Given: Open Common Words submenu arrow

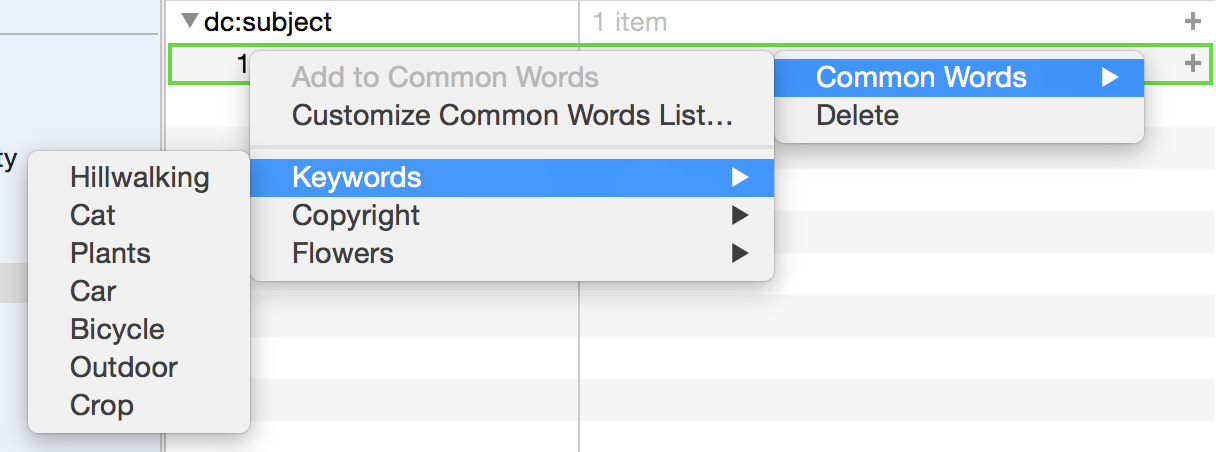Looking at the screenshot, I should click(x=1110, y=77).
